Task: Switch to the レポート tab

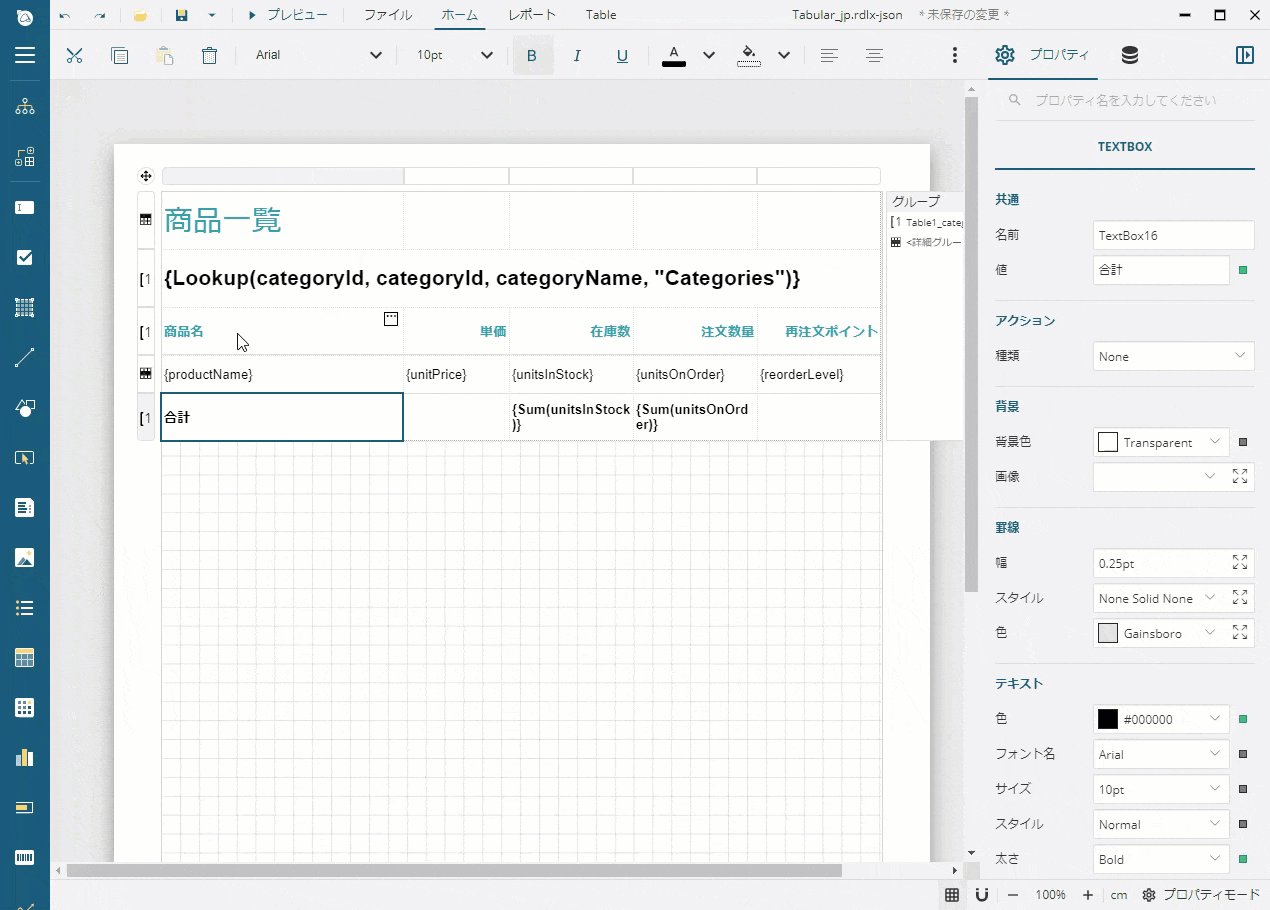Action: [532, 15]
